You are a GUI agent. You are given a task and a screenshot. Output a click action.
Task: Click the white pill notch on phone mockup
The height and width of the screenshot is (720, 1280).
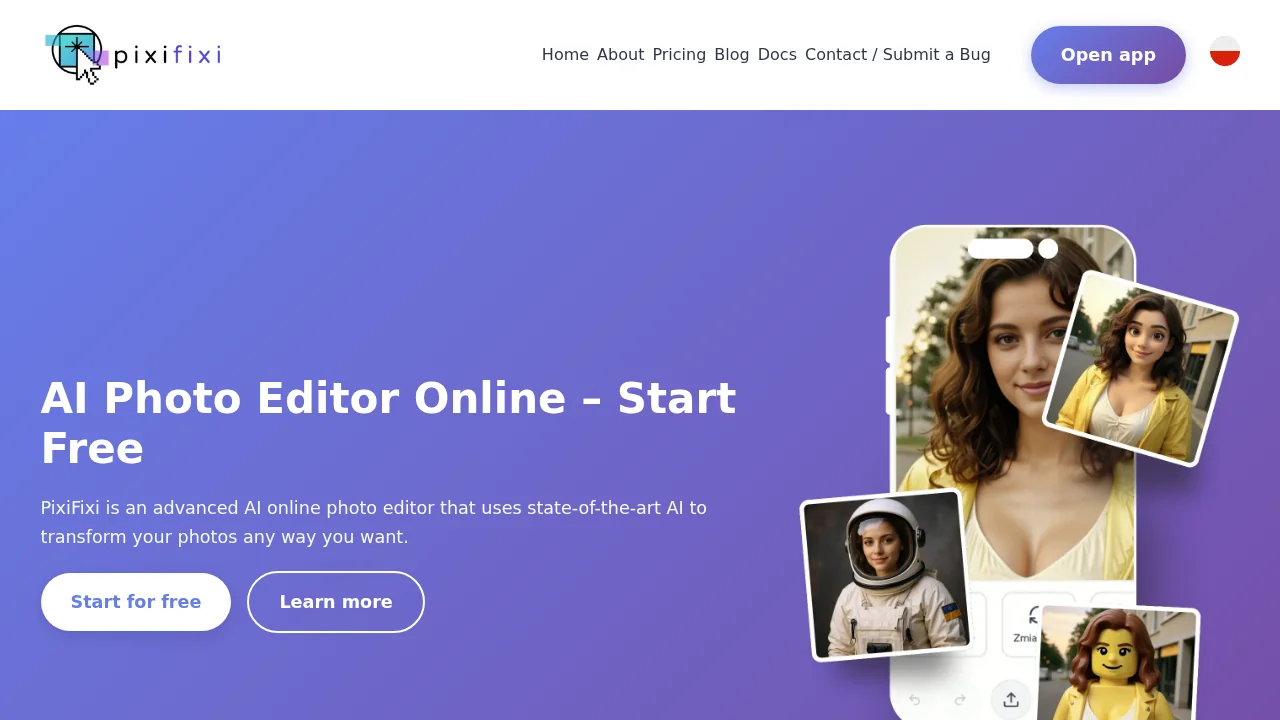[1001, 248]
